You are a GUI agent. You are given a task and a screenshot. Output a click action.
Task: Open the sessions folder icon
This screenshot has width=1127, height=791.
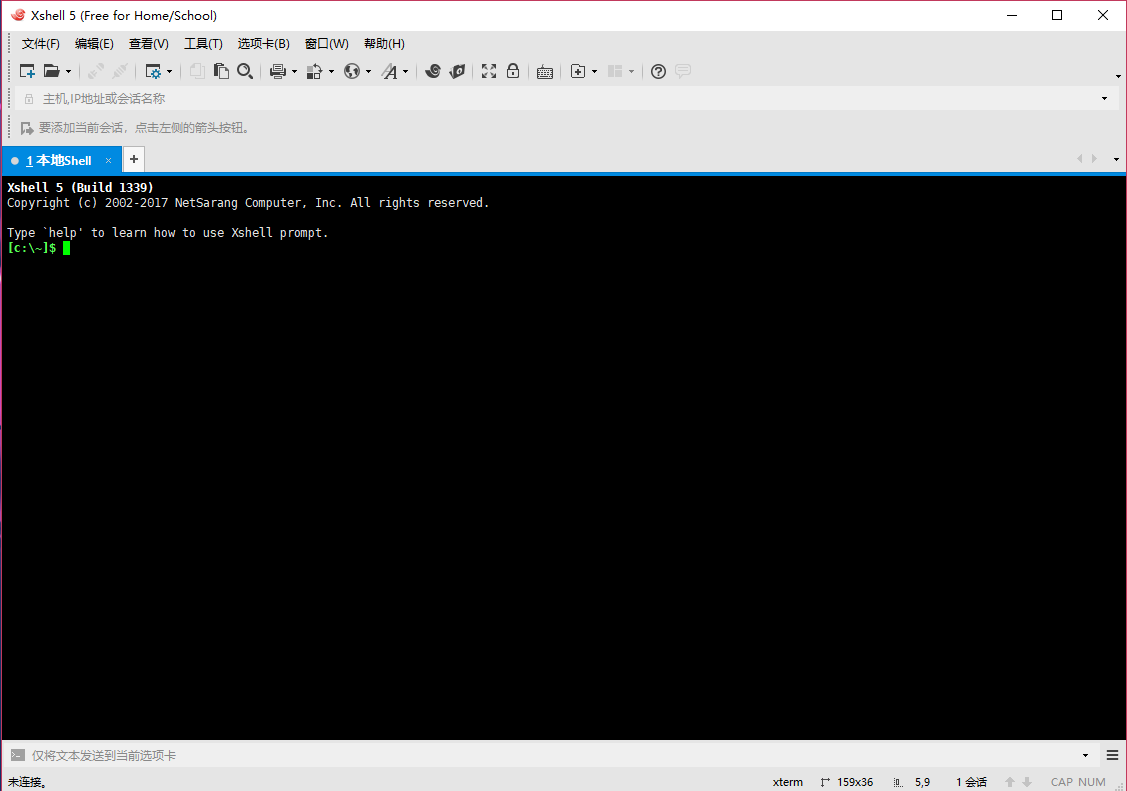(51, 71)
